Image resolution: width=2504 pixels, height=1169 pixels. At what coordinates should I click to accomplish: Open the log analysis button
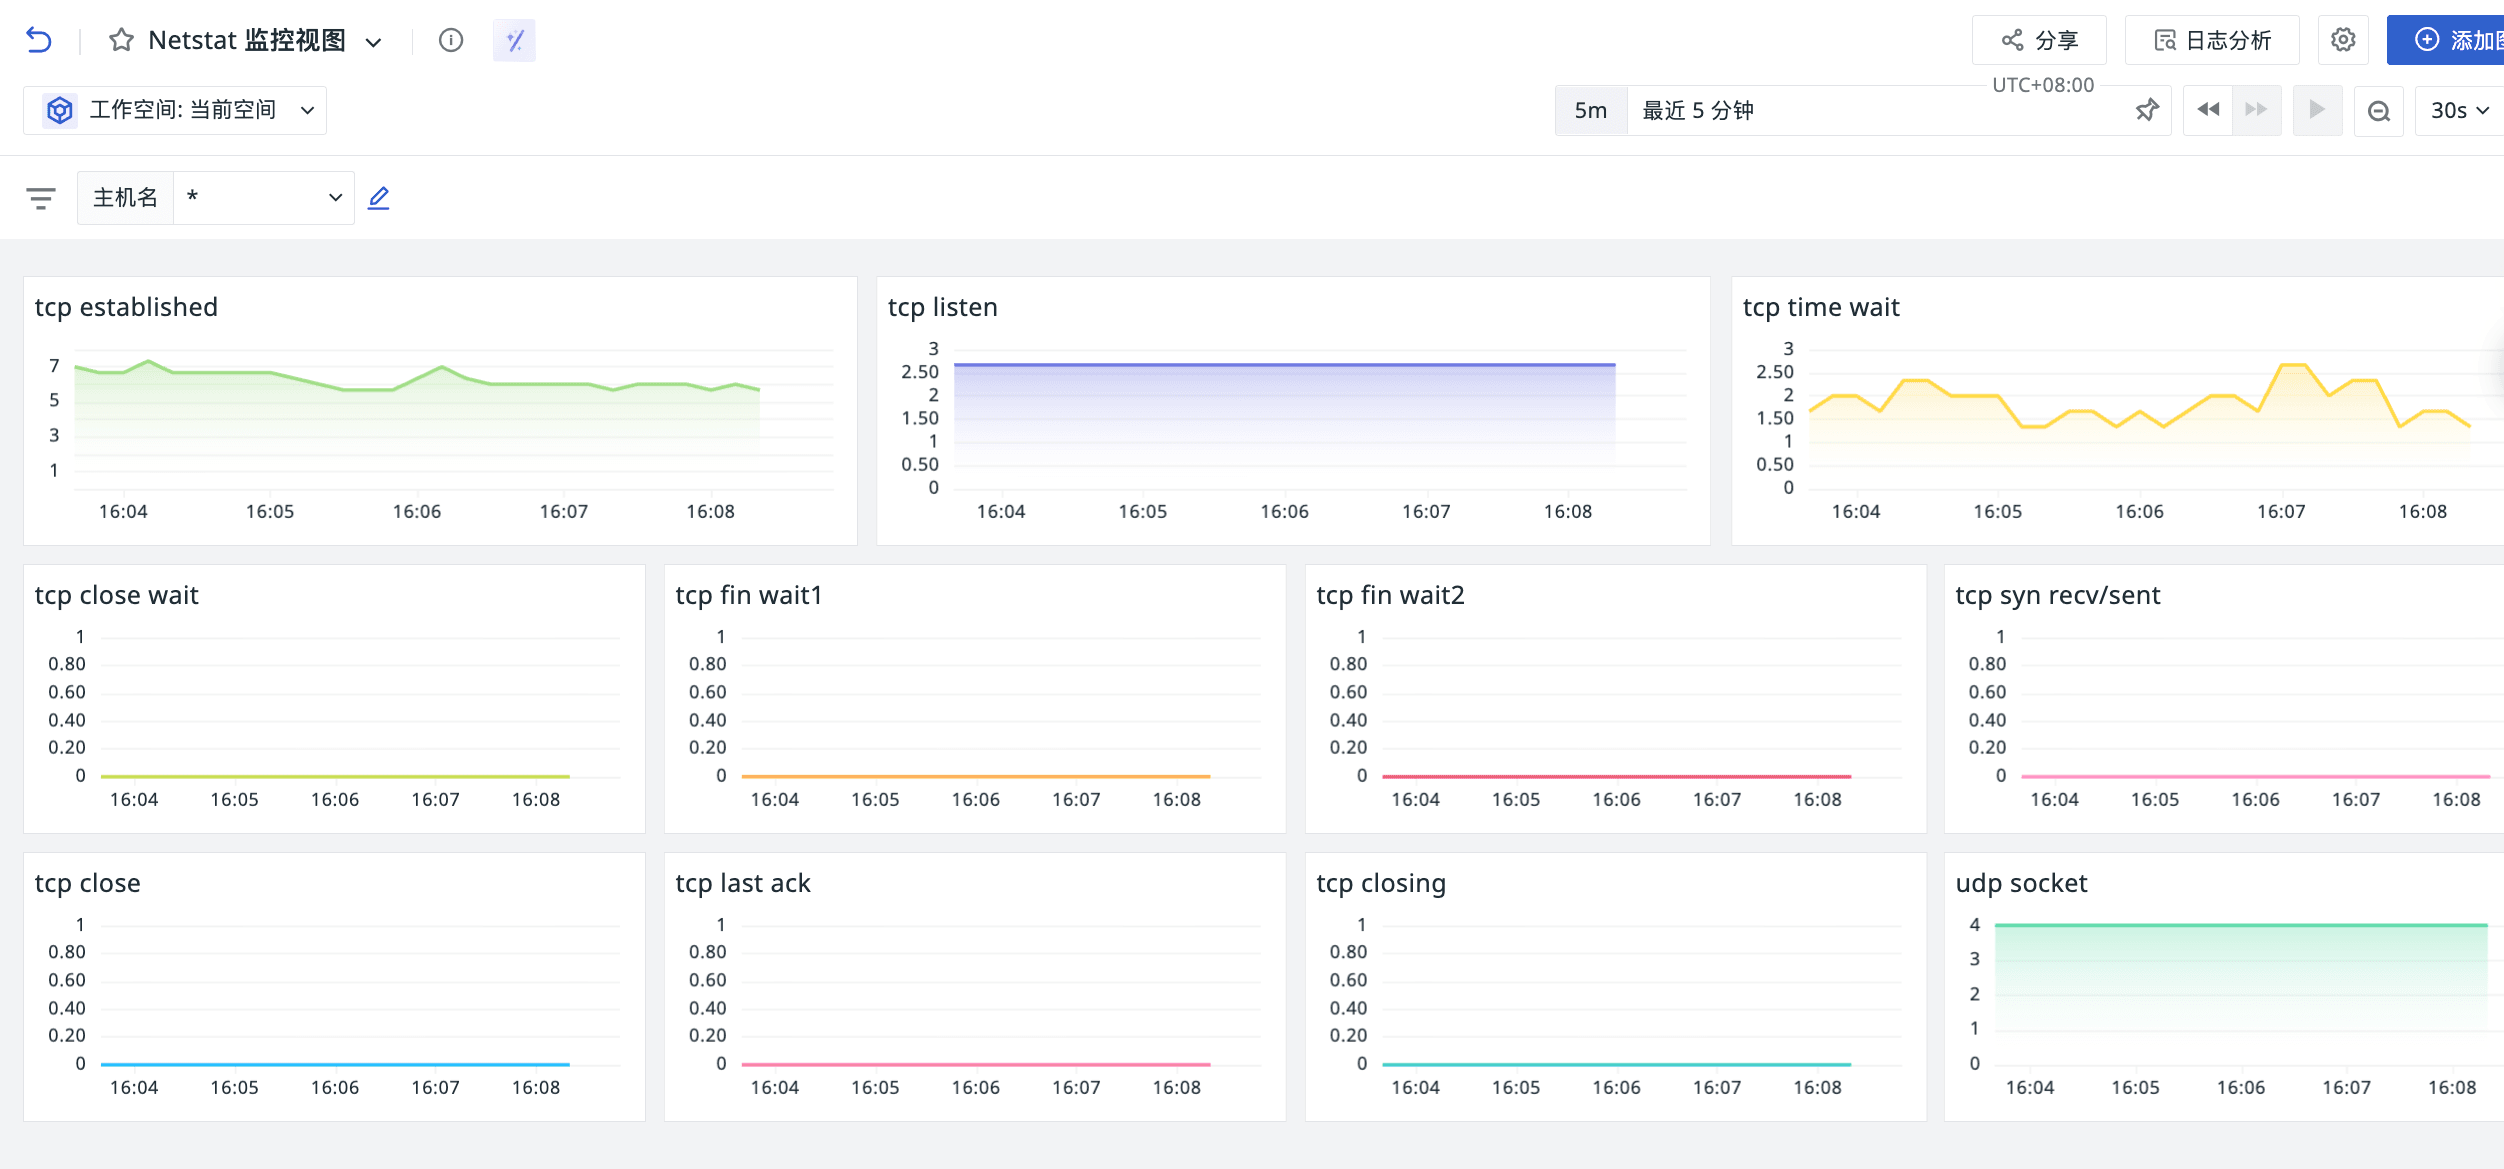[2212, 40]
